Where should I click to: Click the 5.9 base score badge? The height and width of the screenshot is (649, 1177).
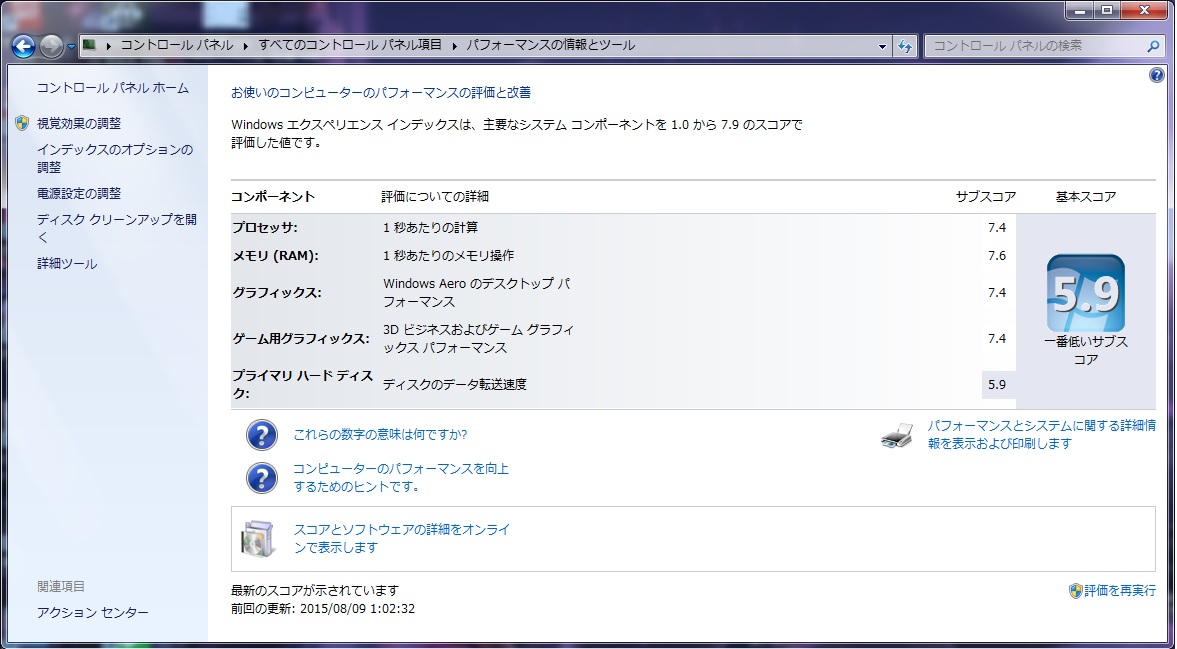pos(1085,293)
